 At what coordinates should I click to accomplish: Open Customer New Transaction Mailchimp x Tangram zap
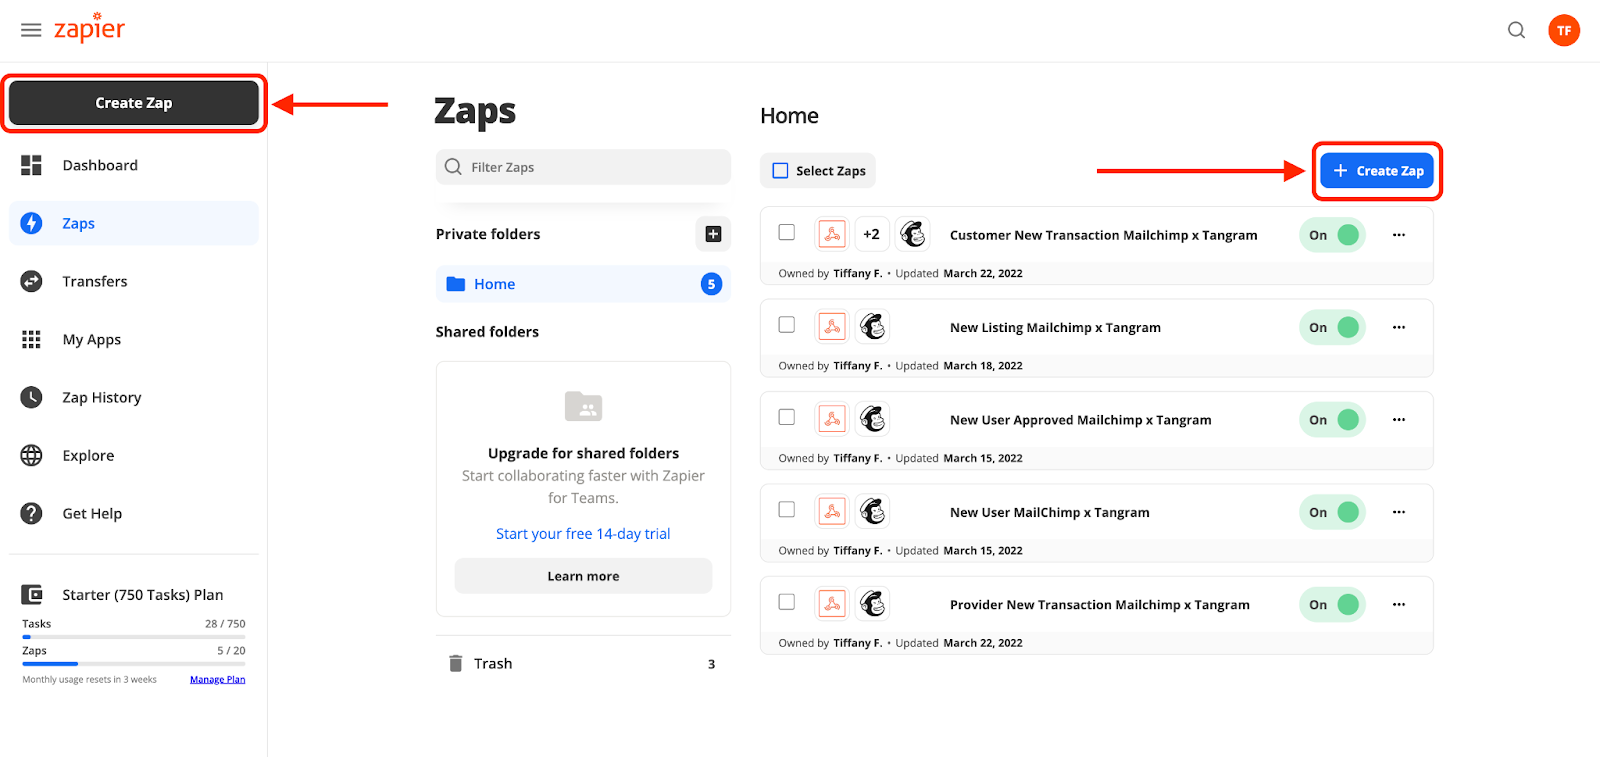click(x=1103, y=235)
